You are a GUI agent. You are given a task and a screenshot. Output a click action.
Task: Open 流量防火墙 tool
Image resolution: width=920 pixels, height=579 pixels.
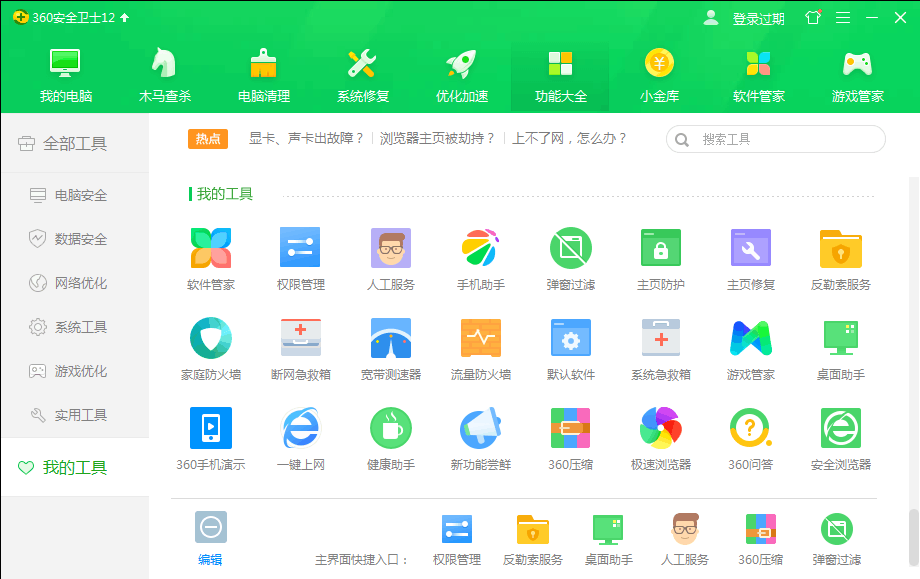click(481, 338)
